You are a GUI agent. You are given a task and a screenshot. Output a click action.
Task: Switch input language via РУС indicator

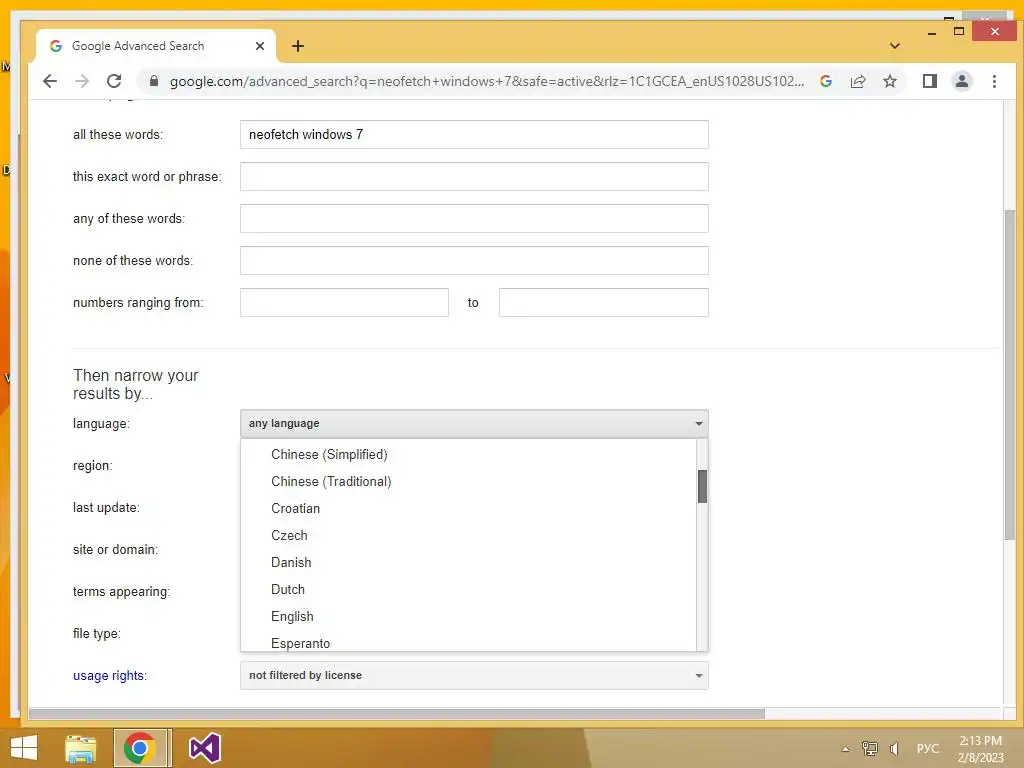click(927, 748)
